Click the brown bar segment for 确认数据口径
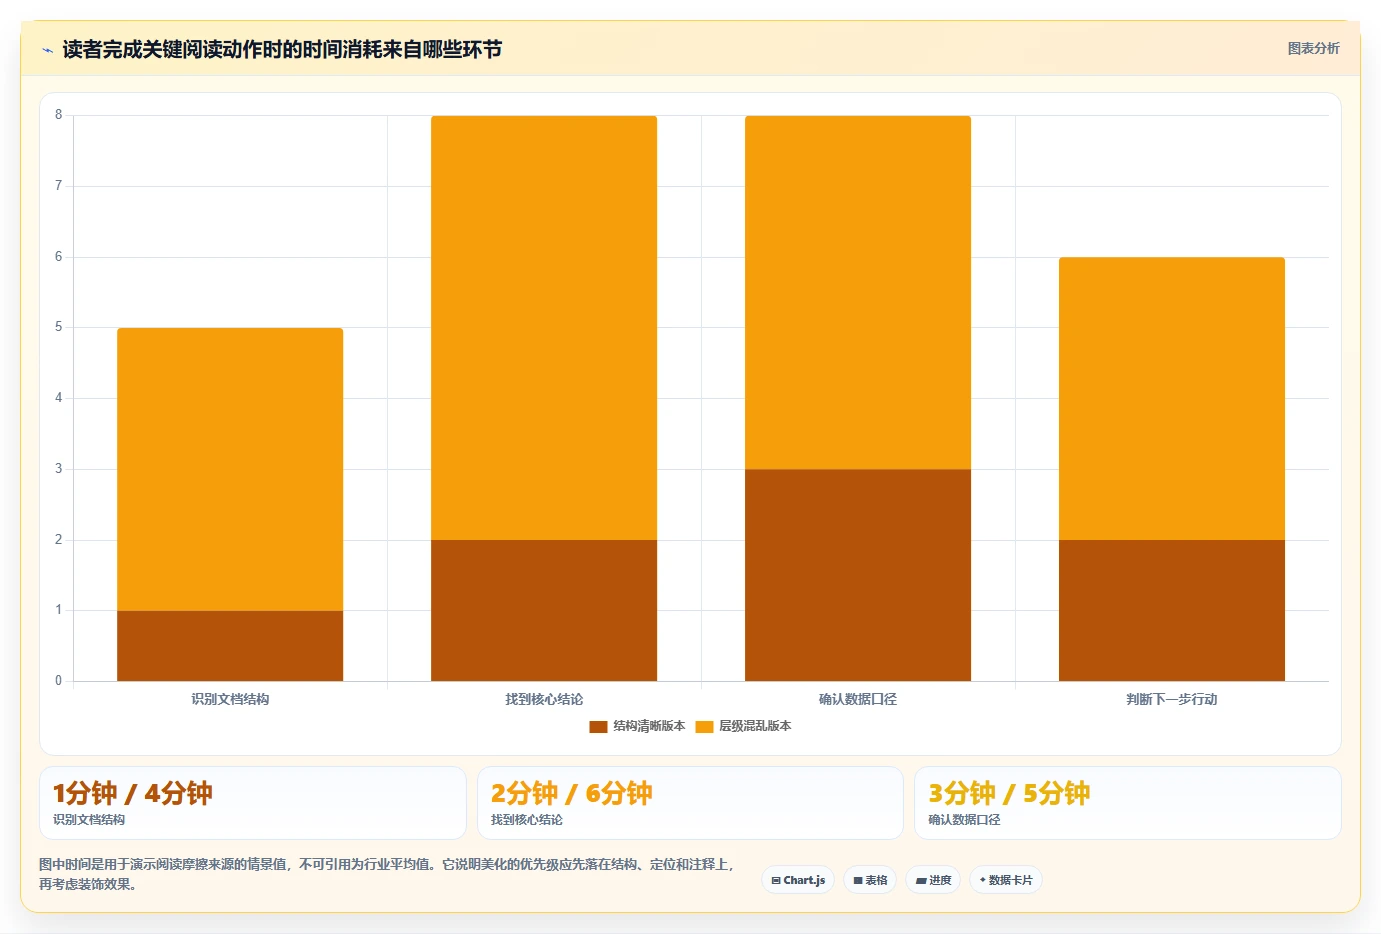 point(858,575)
